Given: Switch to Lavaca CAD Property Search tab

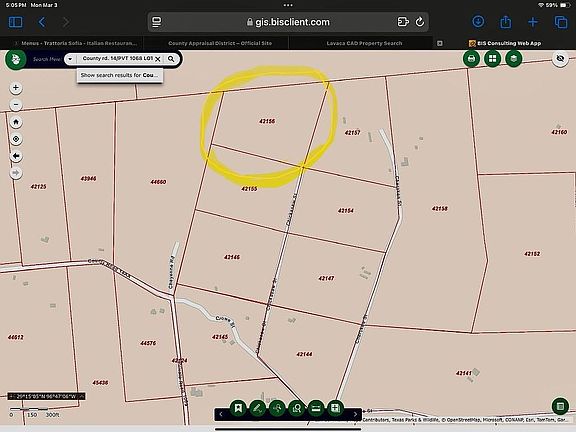Looking at the screenshot, I should 364,43.
